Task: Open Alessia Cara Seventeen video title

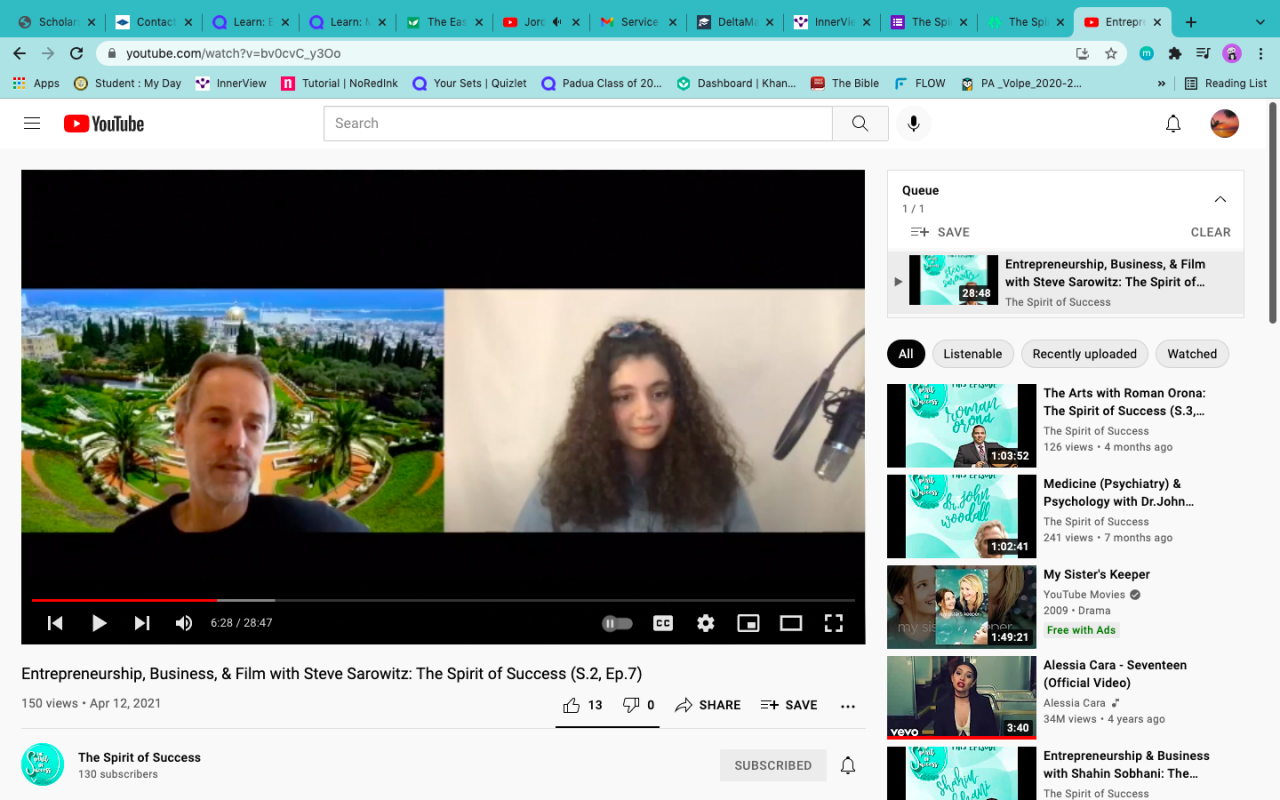Action: pyautogui.click(x=1115, y=674)
